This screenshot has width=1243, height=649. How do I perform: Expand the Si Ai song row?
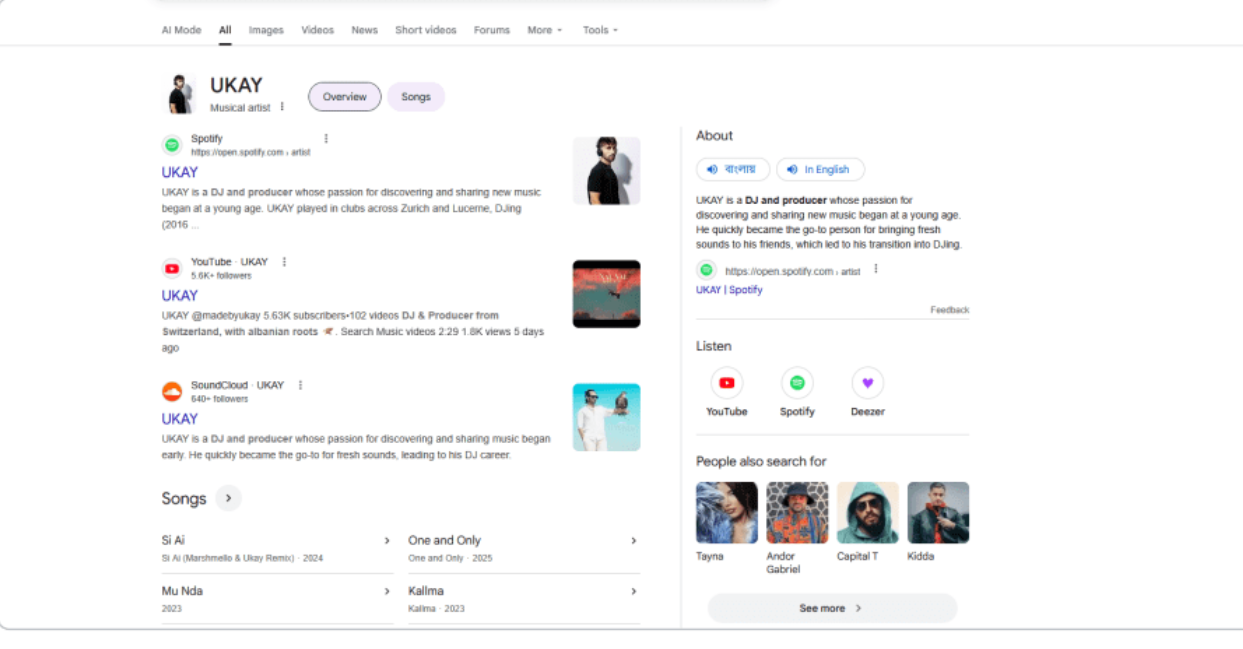tap(387, 541)
